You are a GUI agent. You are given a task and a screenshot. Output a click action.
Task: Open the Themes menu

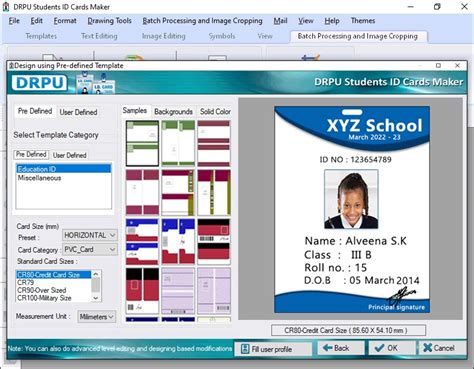363,21
